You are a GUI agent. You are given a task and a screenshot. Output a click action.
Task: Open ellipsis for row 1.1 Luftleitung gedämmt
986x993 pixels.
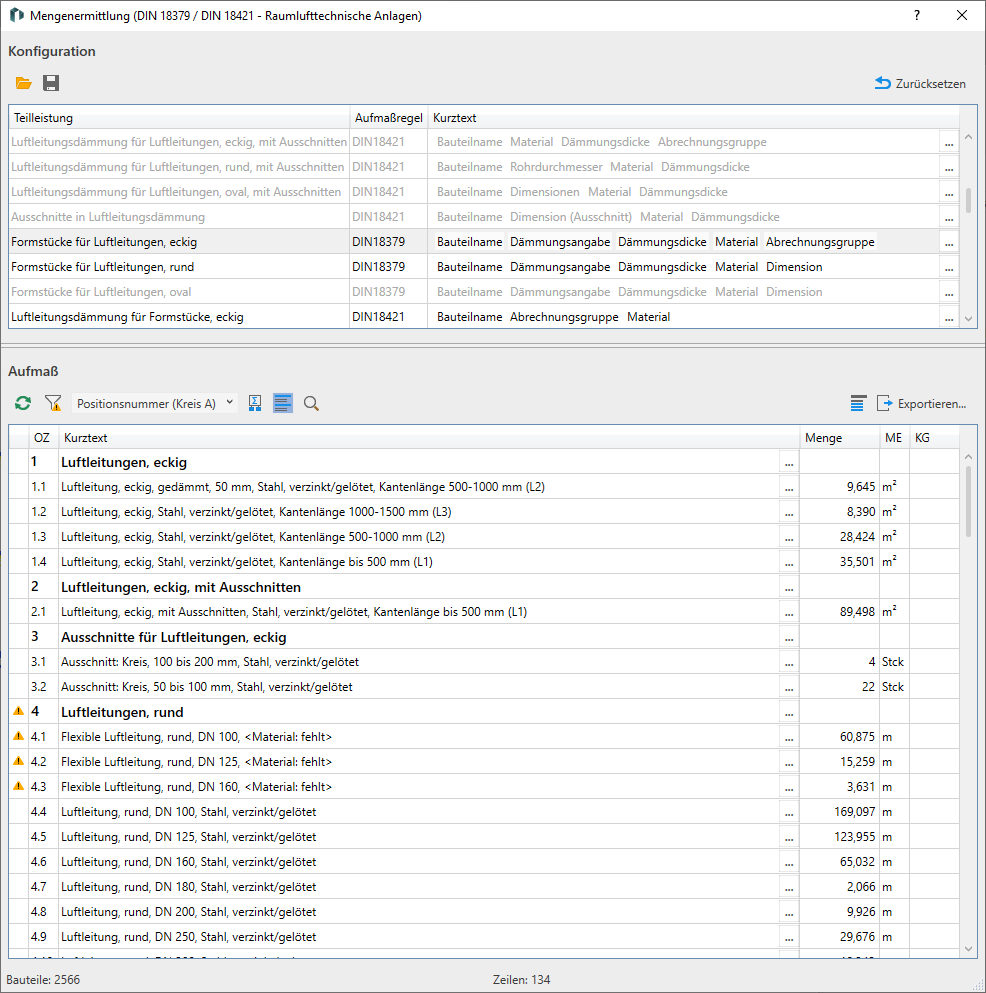pyautogui.click(x=789, y=488)
